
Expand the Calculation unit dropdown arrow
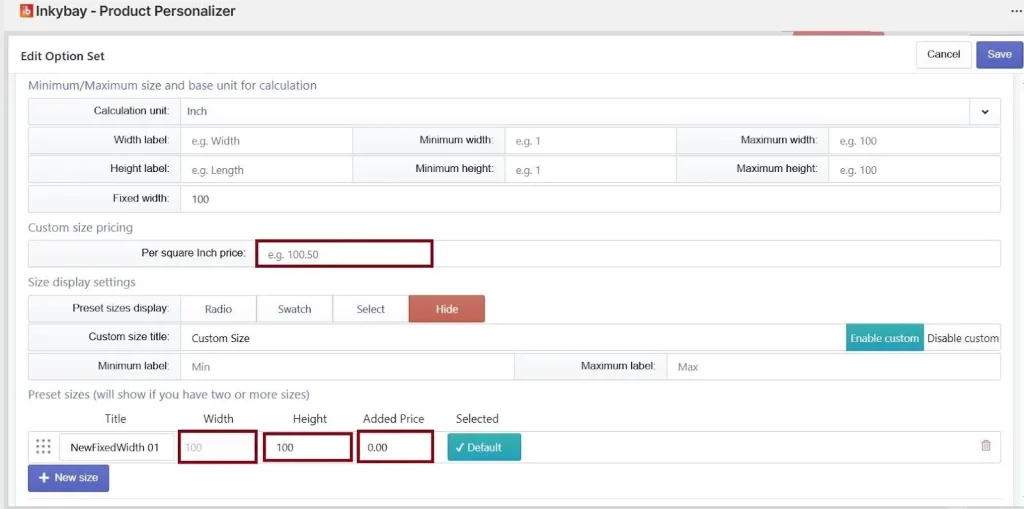pyautogui.click(x=984, y=112)
